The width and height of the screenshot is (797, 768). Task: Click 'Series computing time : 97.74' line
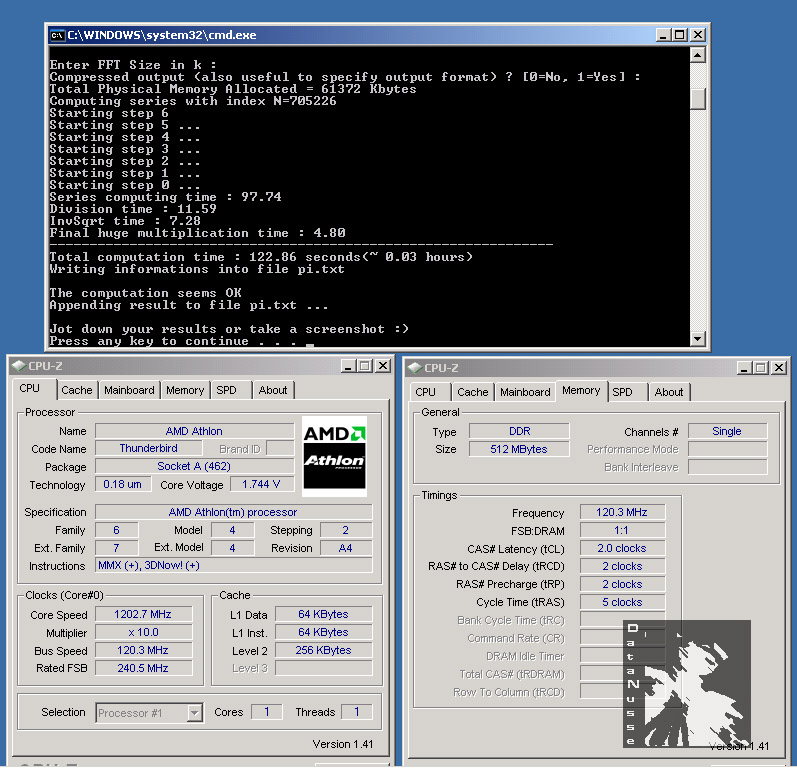[x=165, y=197]
